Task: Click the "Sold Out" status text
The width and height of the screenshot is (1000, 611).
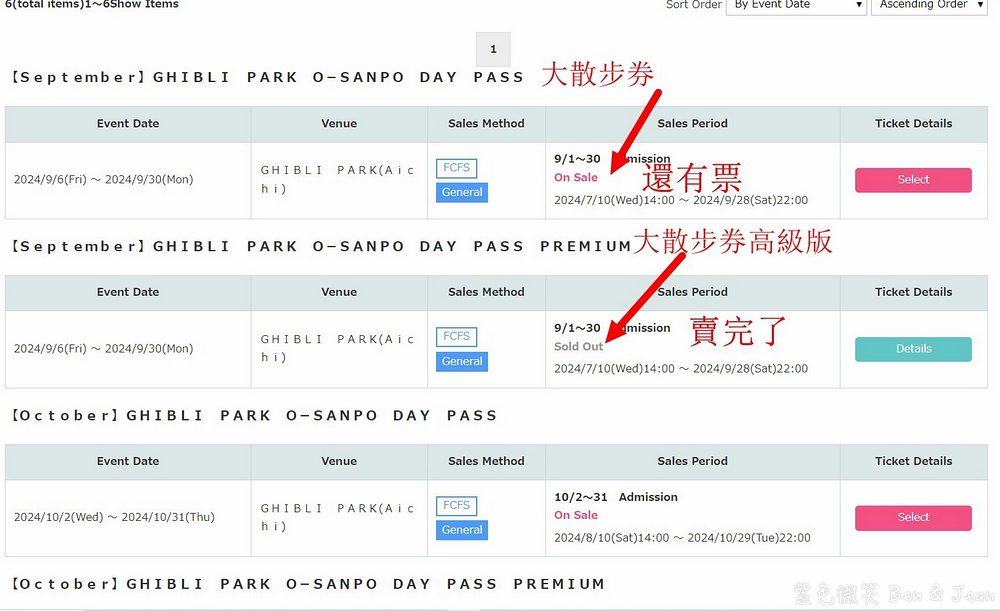Action: pos(579,347)
